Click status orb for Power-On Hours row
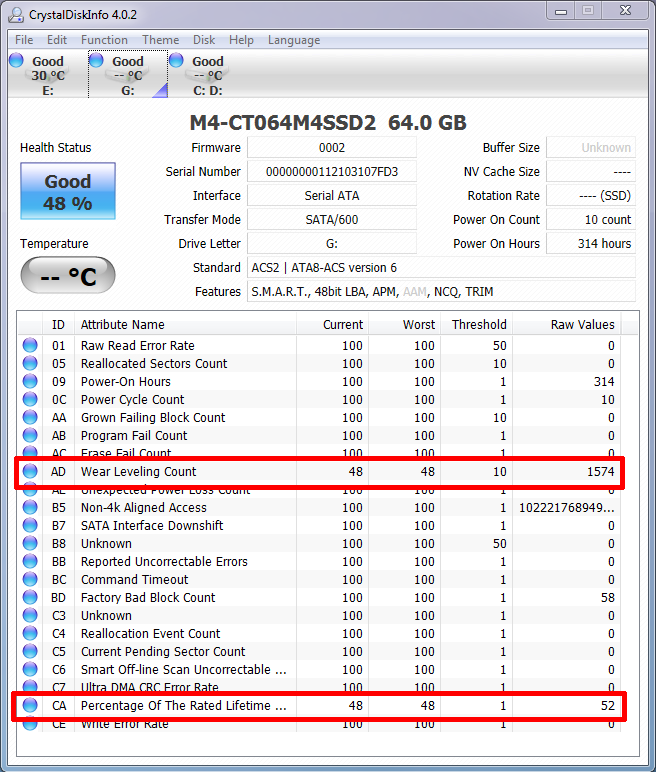656x772 pixels. 30,381
